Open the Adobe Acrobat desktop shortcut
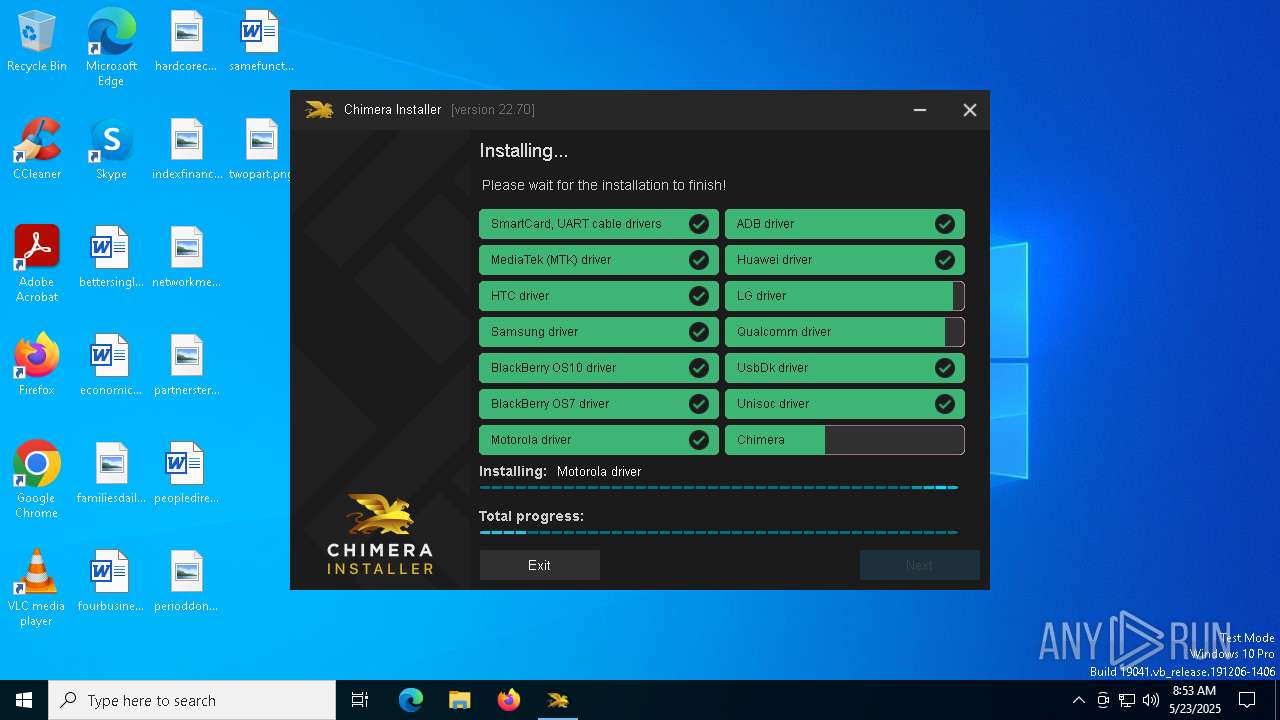1280x720 pixels. click(37, 263)
